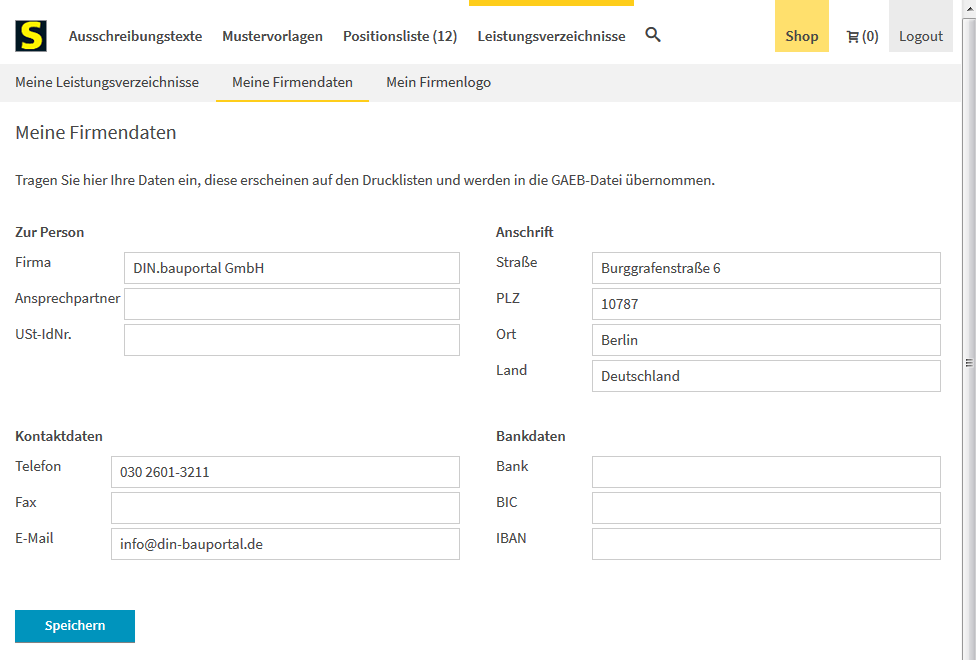Open the shopping cart (0)

tap(861, 35)
